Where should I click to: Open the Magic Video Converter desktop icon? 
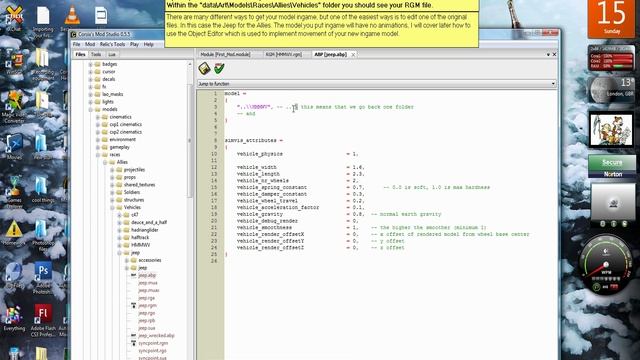(x=14, y=107)
